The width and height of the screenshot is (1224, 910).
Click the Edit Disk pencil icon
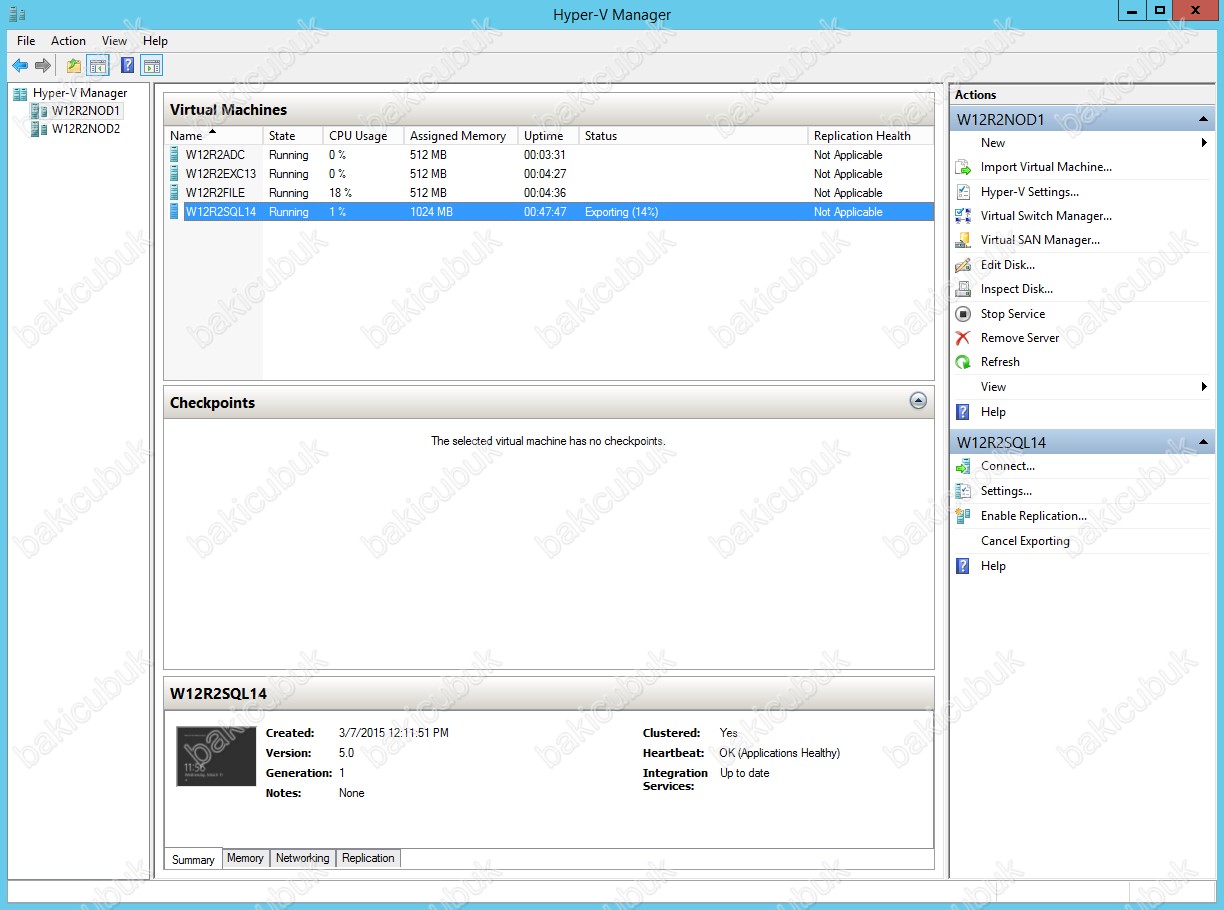pos(963,265)
